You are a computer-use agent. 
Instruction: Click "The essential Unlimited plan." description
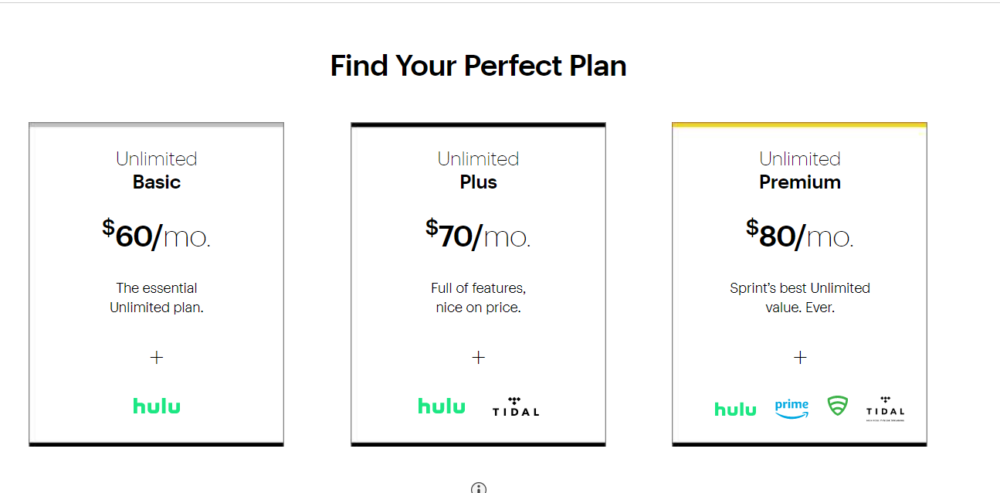[x=156, y=298]
